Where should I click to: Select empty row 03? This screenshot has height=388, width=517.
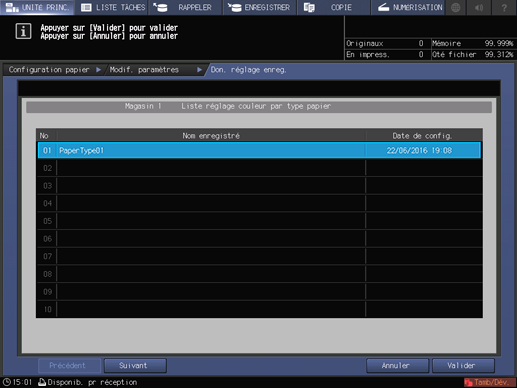(259, 186)
